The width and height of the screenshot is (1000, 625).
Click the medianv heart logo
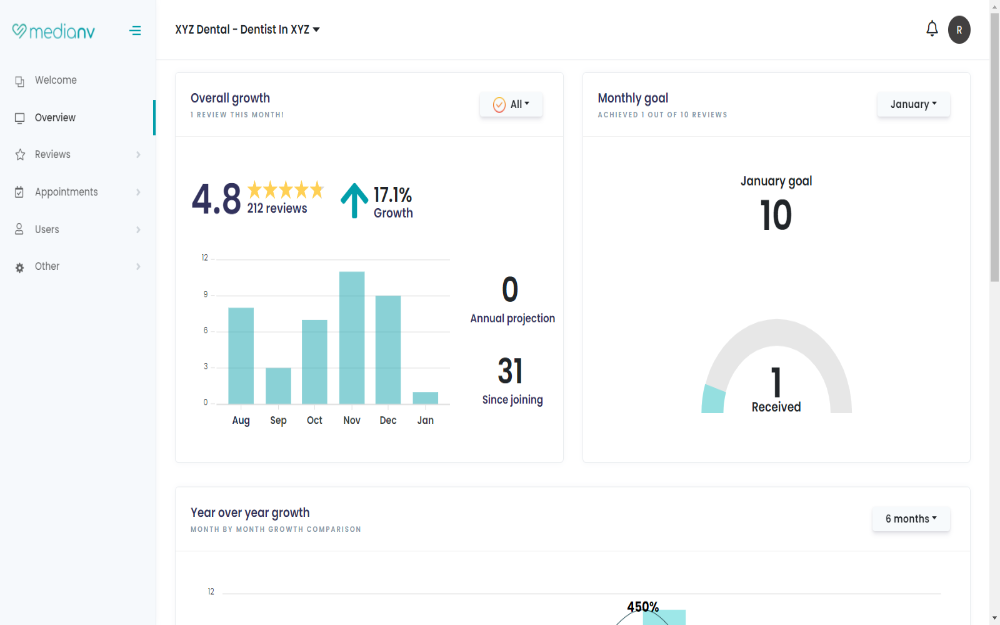(x=19, y=31)
